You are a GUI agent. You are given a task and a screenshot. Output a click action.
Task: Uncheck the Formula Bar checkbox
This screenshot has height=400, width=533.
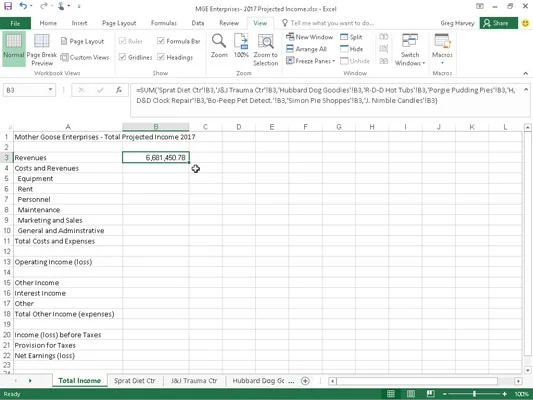[x=161, y=41]
